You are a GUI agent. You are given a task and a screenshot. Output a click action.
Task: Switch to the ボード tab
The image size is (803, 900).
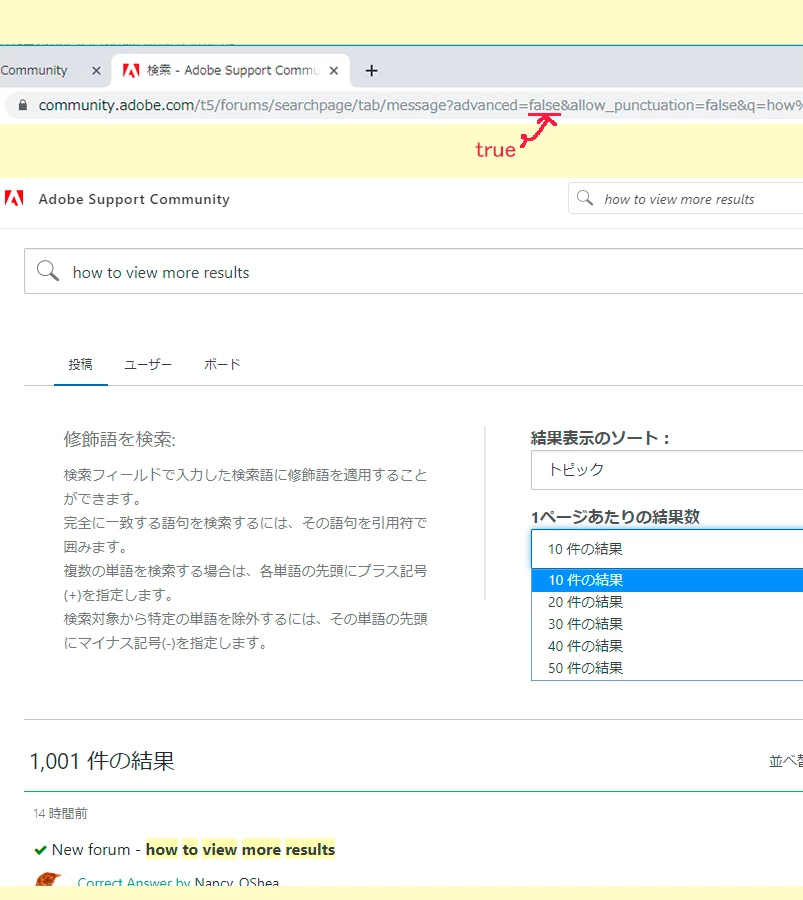[x=222, y=364]
